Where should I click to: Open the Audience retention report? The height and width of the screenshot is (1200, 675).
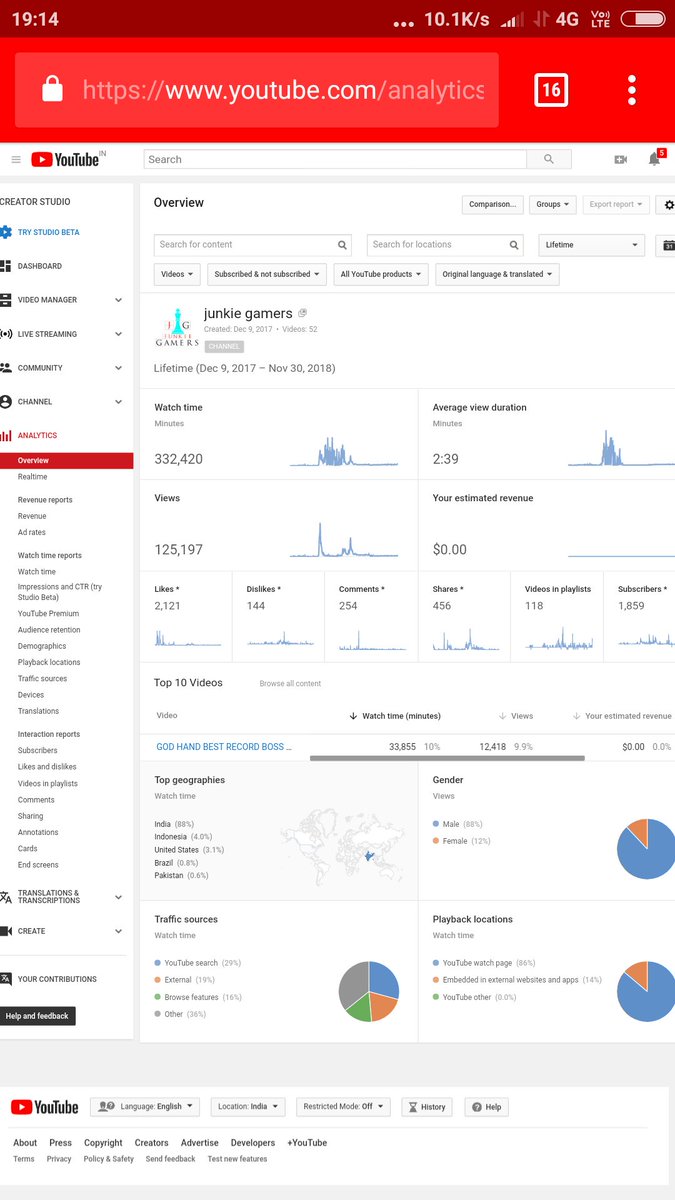49,630
